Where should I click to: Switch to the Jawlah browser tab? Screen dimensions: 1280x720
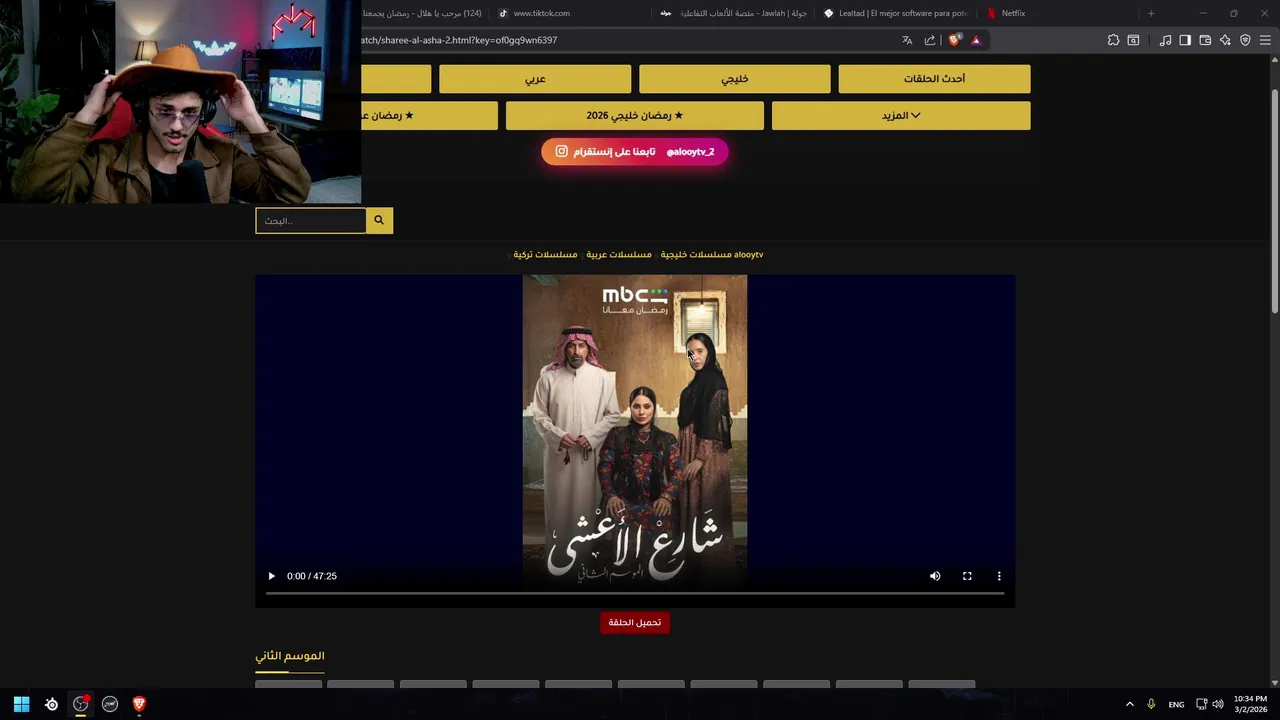[735, 13]
